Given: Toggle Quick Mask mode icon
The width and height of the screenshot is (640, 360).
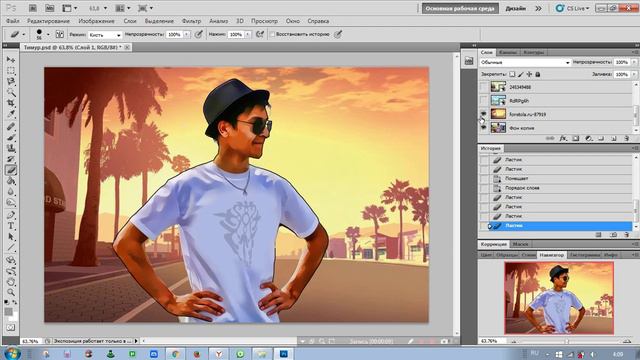Looking at the screenshot, I should 11,327.
